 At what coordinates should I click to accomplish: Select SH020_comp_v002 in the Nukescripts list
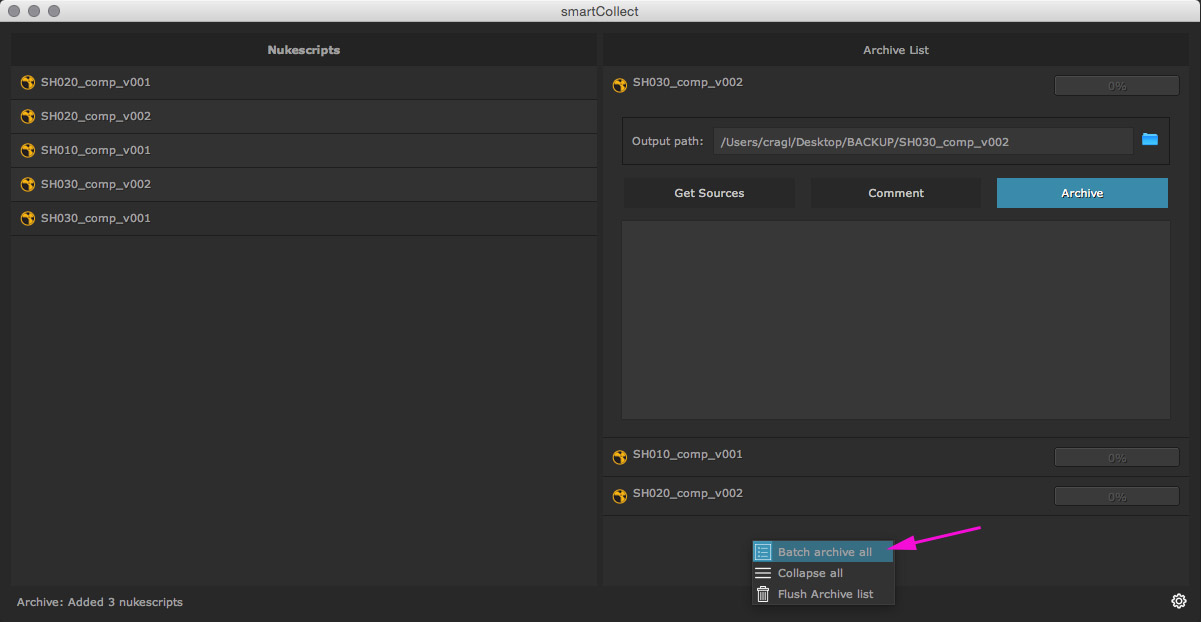point(96,117)
